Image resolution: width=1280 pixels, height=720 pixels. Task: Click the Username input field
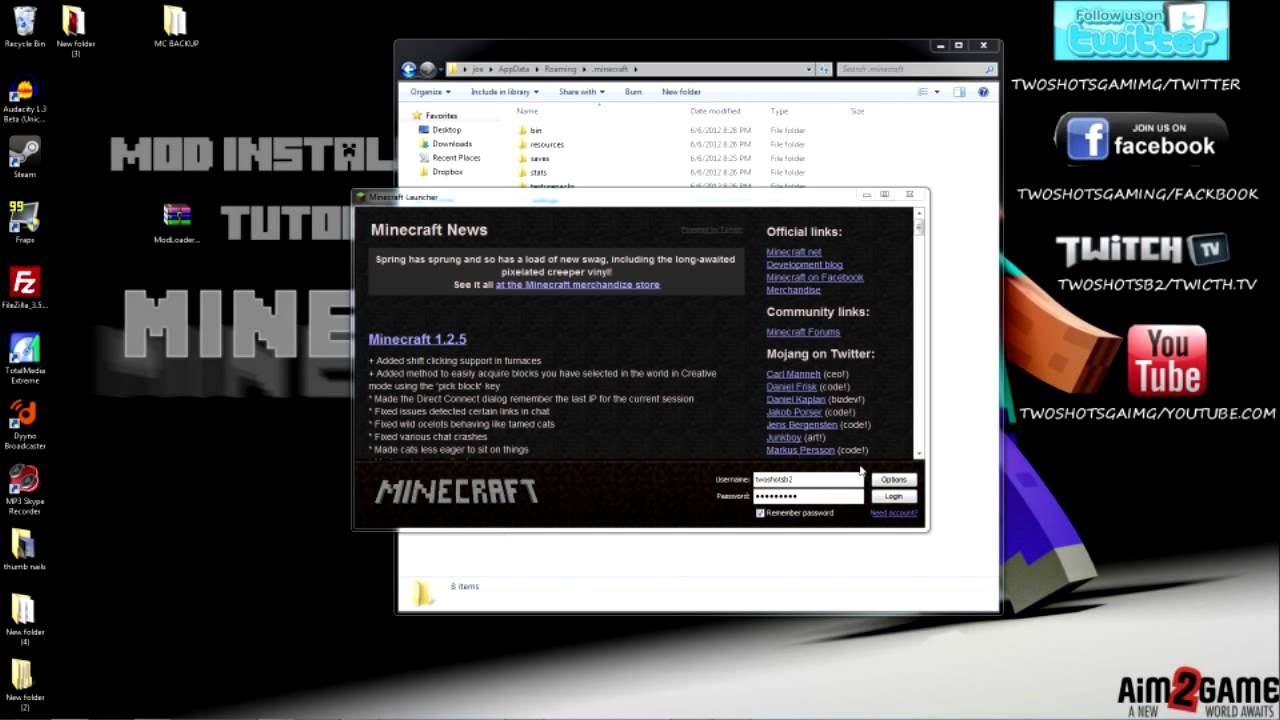point(808,479)
